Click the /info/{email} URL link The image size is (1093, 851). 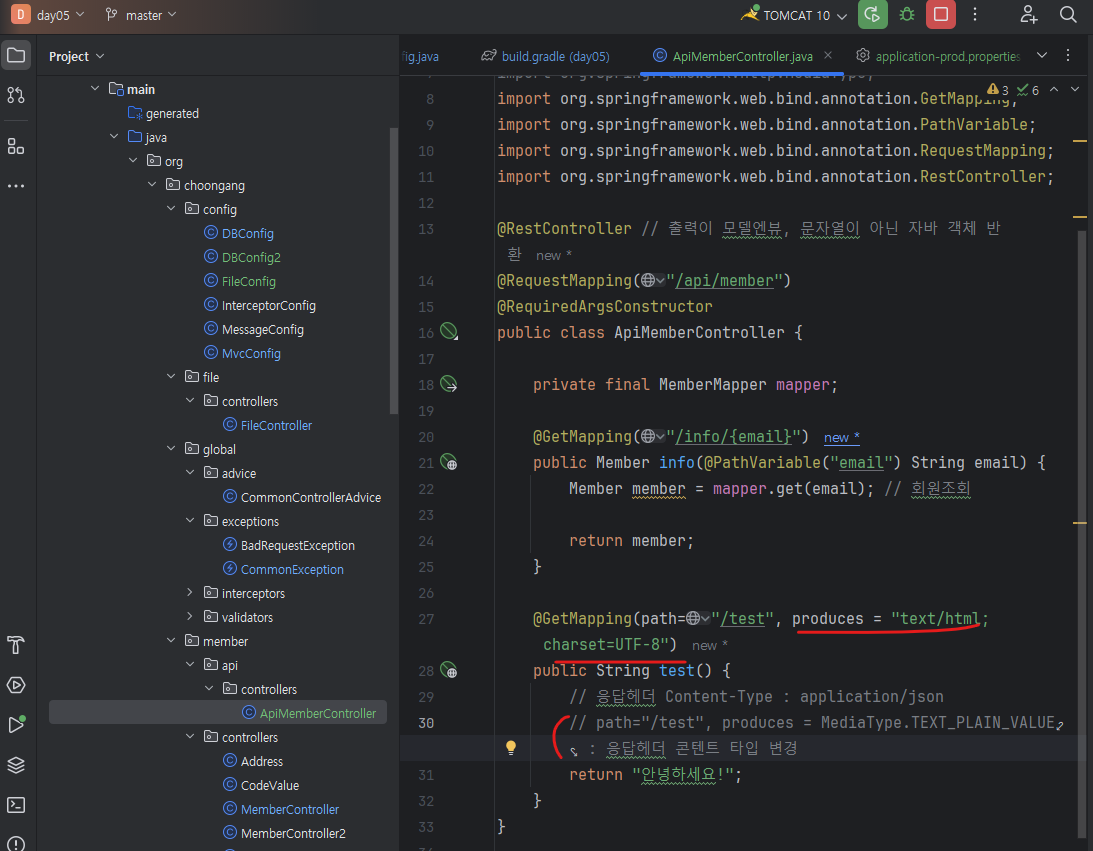click(x=733, y=436)
